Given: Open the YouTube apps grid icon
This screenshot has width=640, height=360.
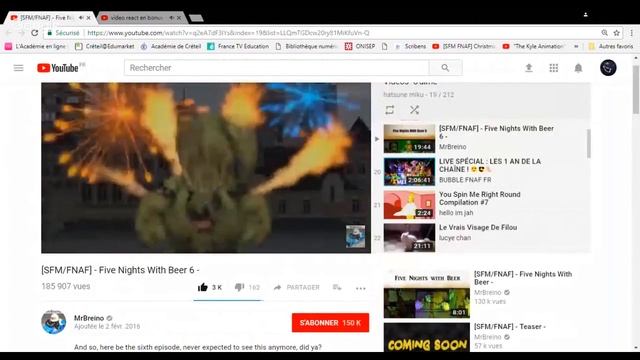Looking at the screenshot, I should [553, 68].
